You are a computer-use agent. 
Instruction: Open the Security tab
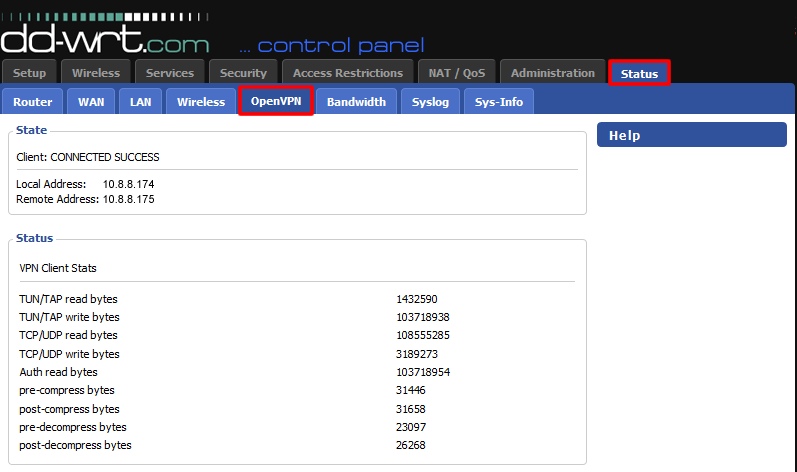[243, 73]
